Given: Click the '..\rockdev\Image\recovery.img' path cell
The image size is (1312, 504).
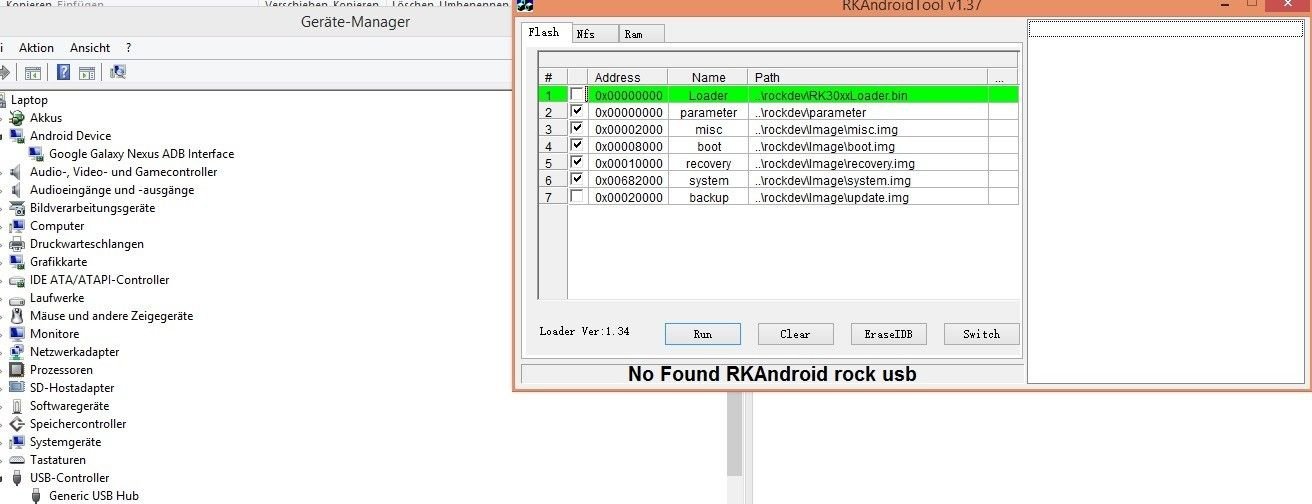Looking at the screenshot, I should [x=868, y=163].
